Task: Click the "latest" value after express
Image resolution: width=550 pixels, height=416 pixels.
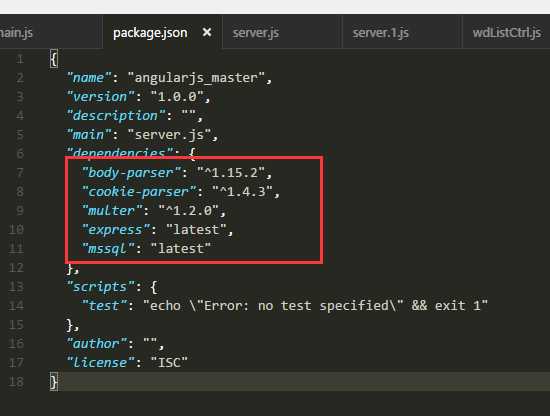Action: tap(196, 230)
